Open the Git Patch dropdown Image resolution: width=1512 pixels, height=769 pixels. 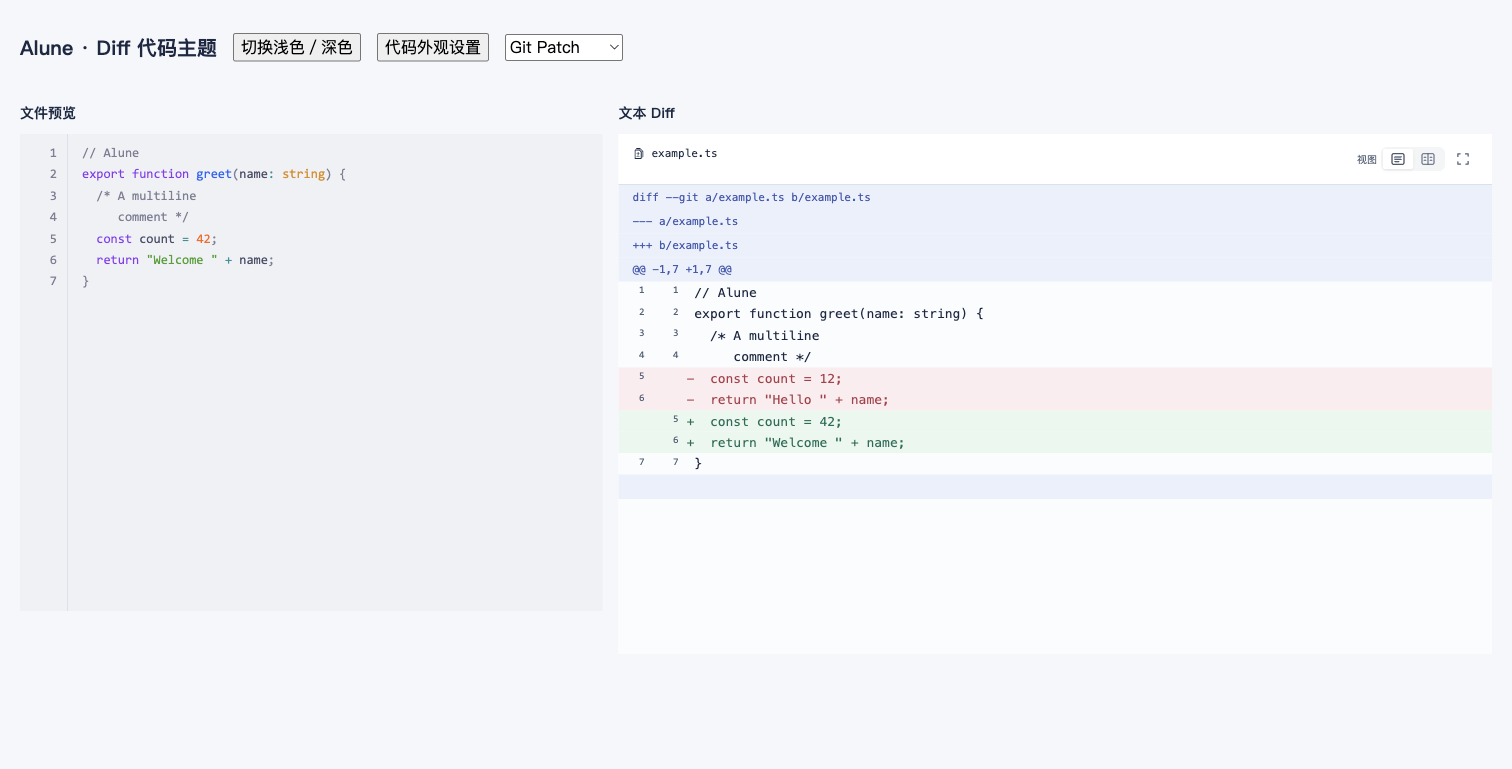tap(564, 47)
